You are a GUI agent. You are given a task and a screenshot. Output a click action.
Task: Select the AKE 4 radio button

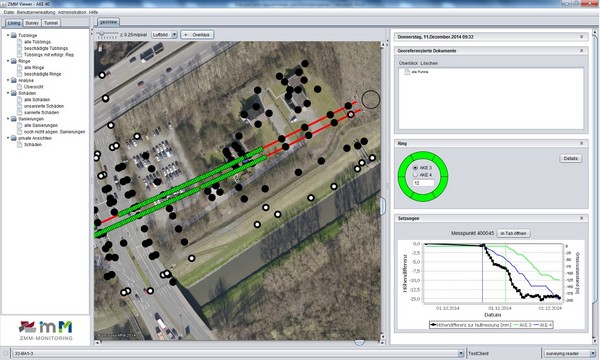click(415, 175)
